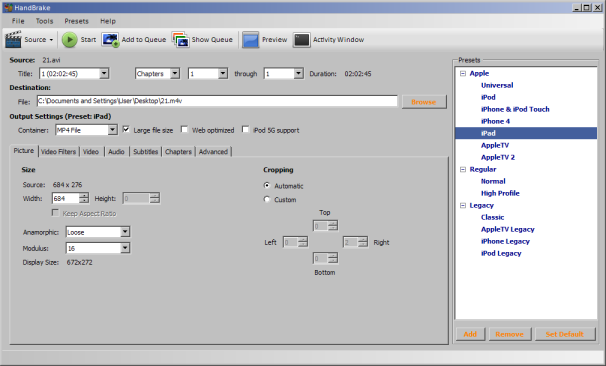Switch to the Video Filters tab
Image resolution: width=606 pixels, height=366 pixels.
pyautogui.click(x=58, y=152)
